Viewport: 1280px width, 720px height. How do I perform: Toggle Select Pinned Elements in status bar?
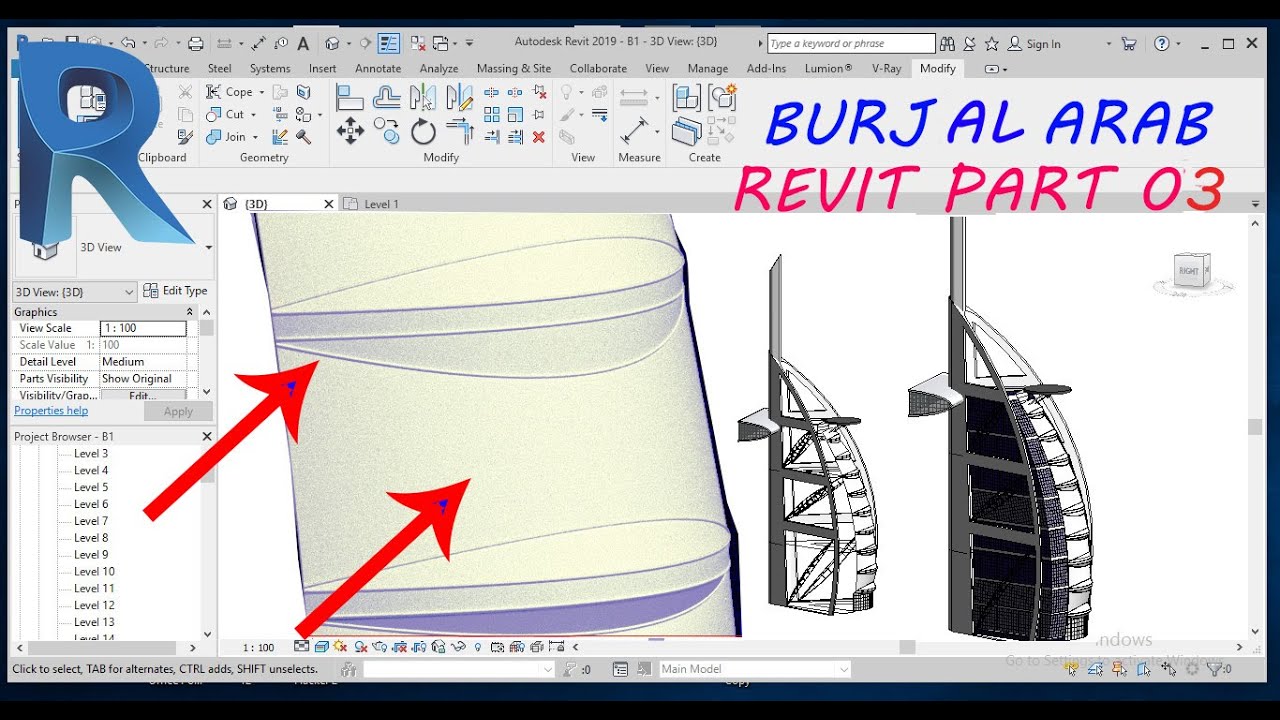coord(1119,669)
